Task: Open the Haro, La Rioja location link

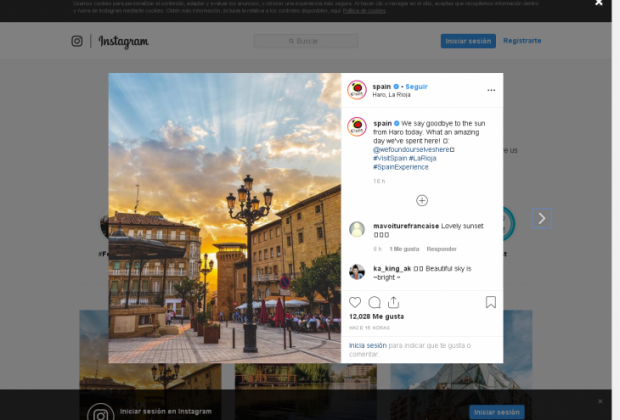Action: point(392,95)
